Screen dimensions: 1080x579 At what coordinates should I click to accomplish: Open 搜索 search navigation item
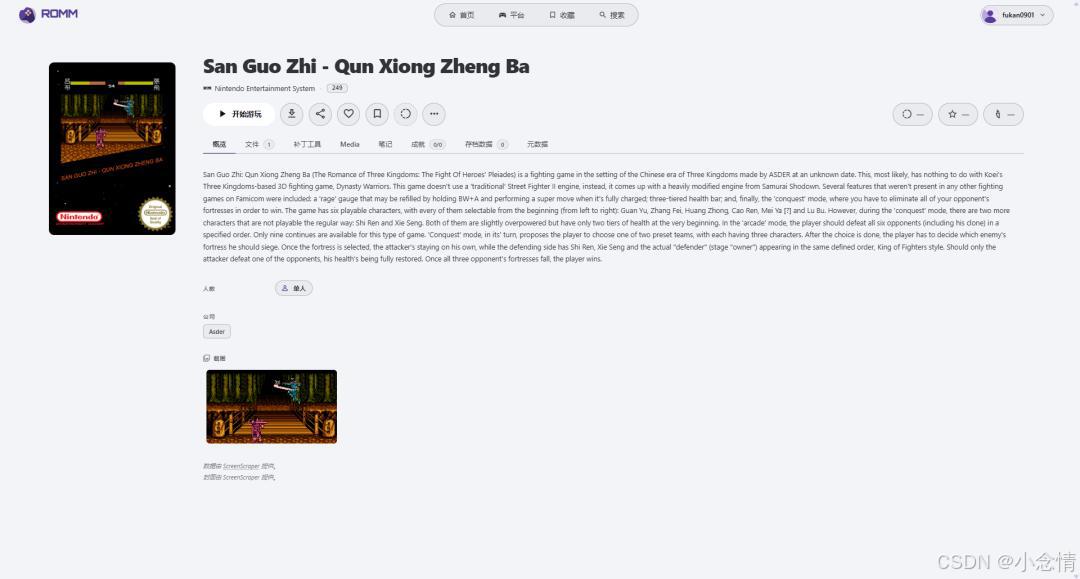pos(612,15)
